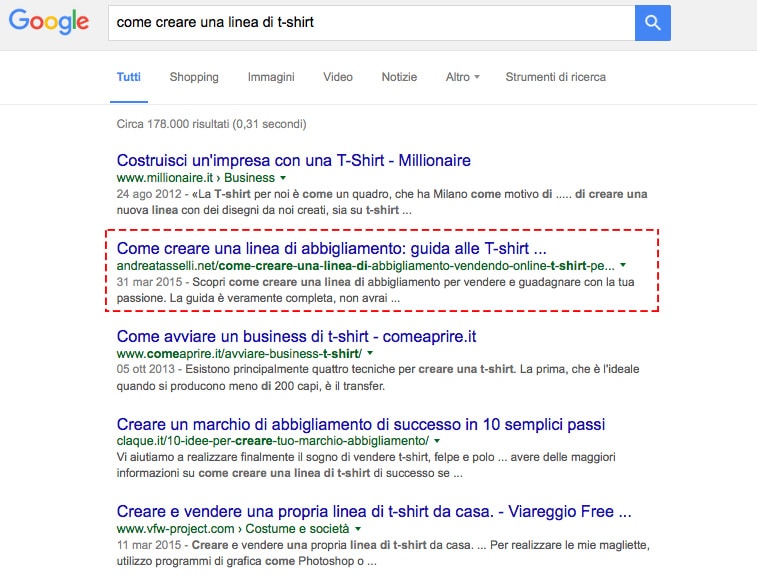This screenshot has height=584, width=757.
Task: Open the Immagini tab
Action: (271, 77)
